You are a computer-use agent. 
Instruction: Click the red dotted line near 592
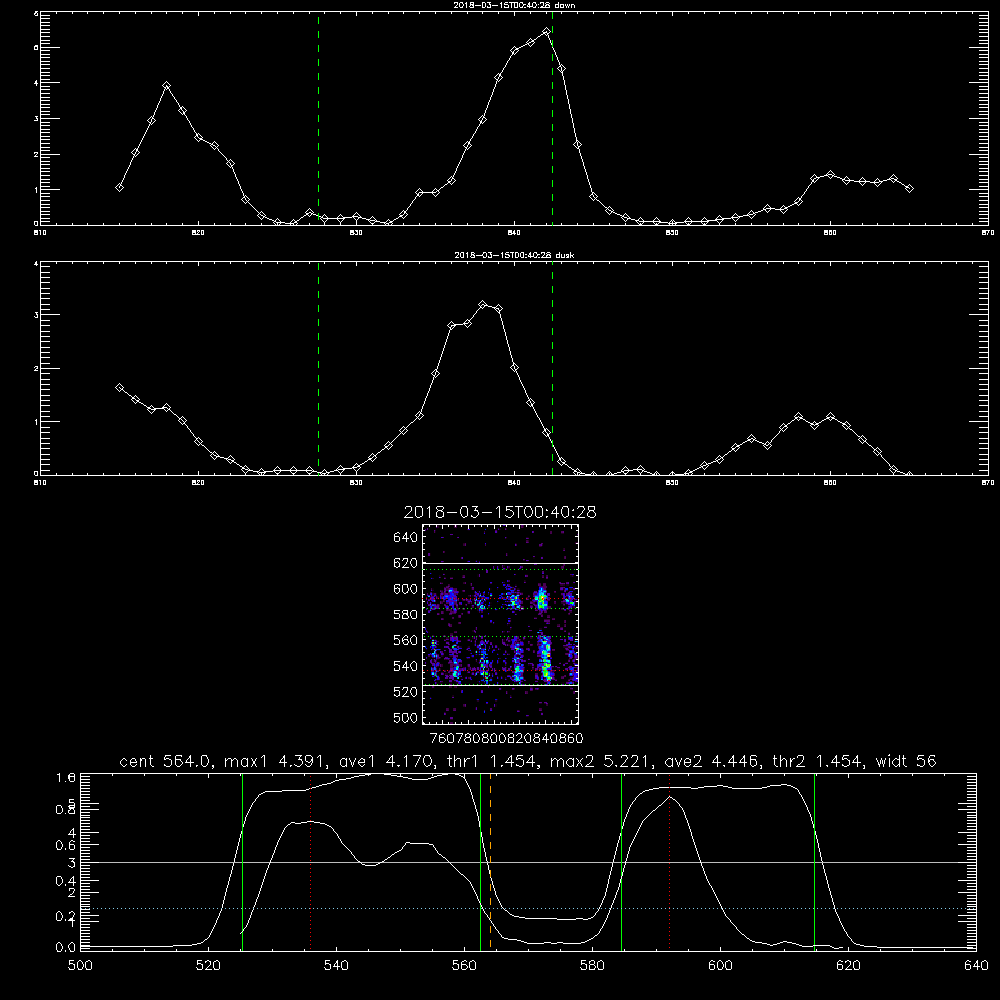670,861
